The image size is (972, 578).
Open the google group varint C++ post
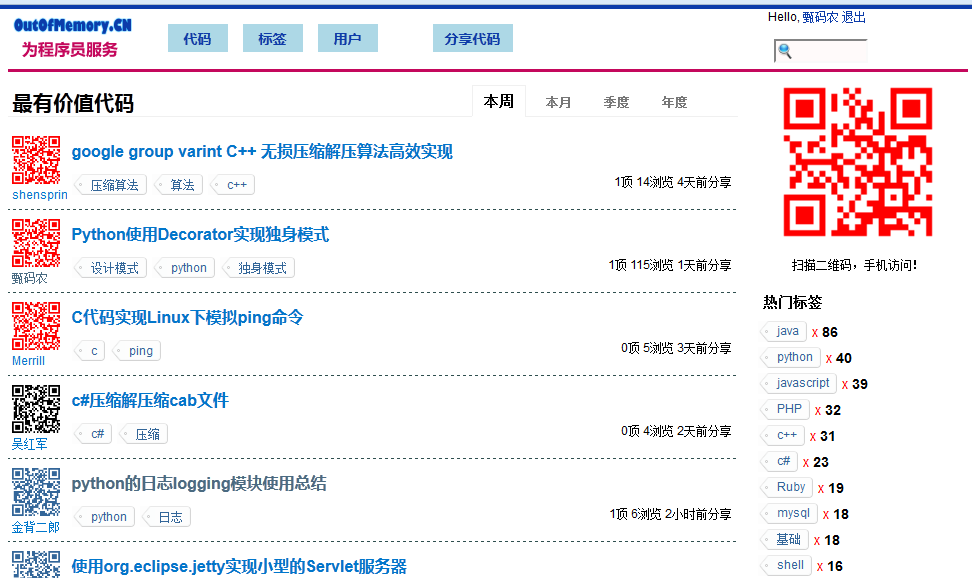[262, 152]
